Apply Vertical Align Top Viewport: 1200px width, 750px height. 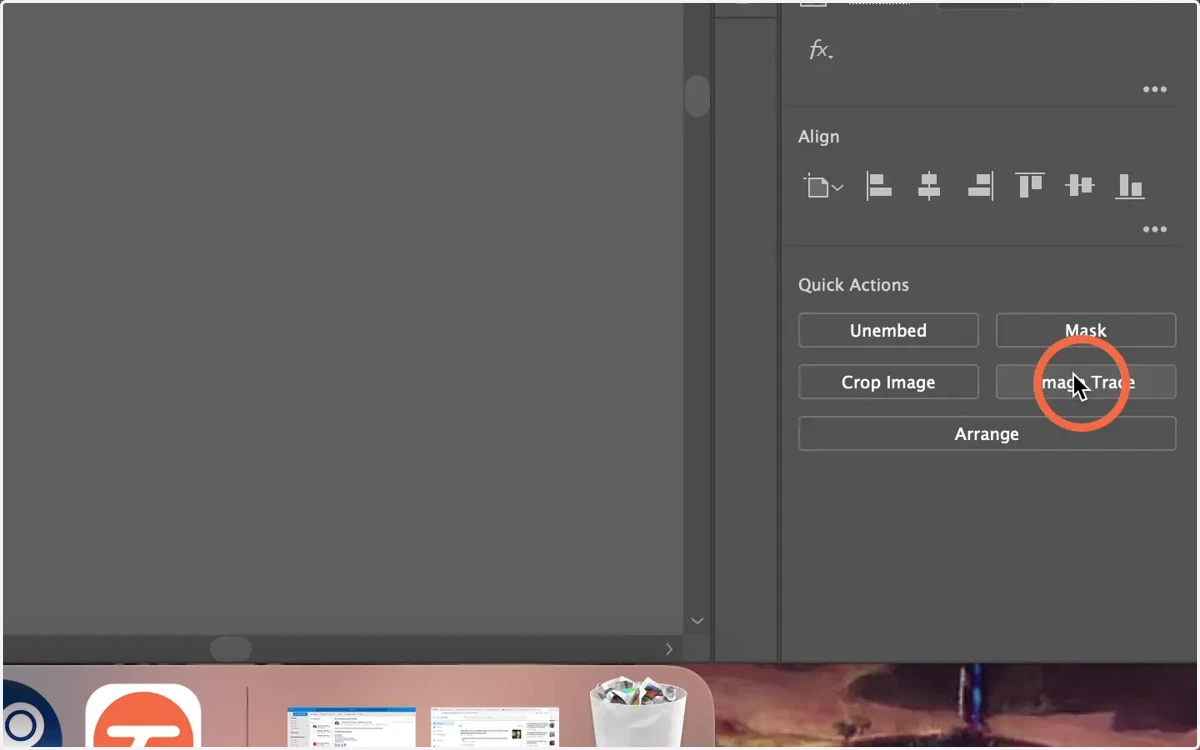[x=1030, y=186]
